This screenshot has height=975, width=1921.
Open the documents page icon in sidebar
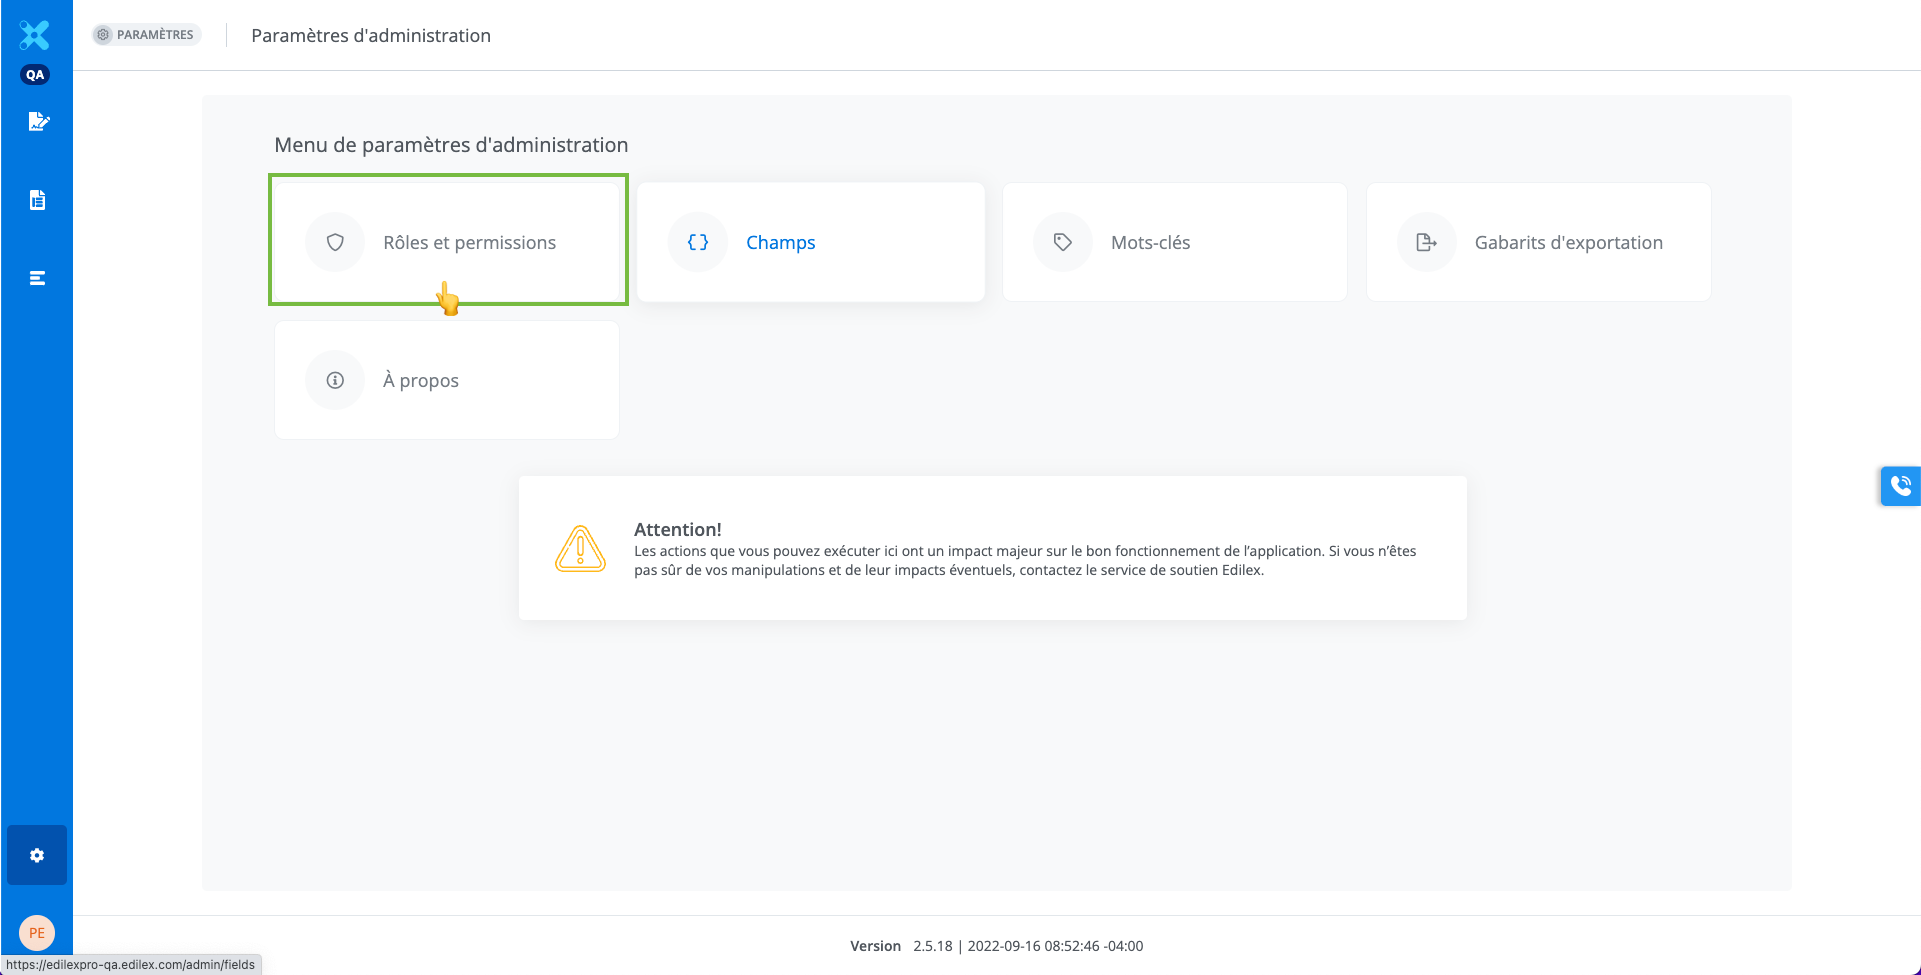37,200
